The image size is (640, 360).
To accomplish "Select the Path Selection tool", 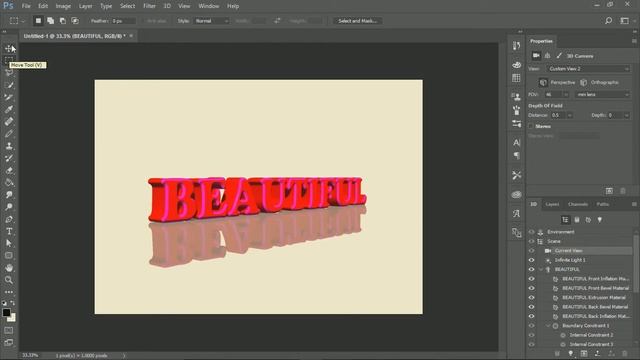I will click(9, 243).
